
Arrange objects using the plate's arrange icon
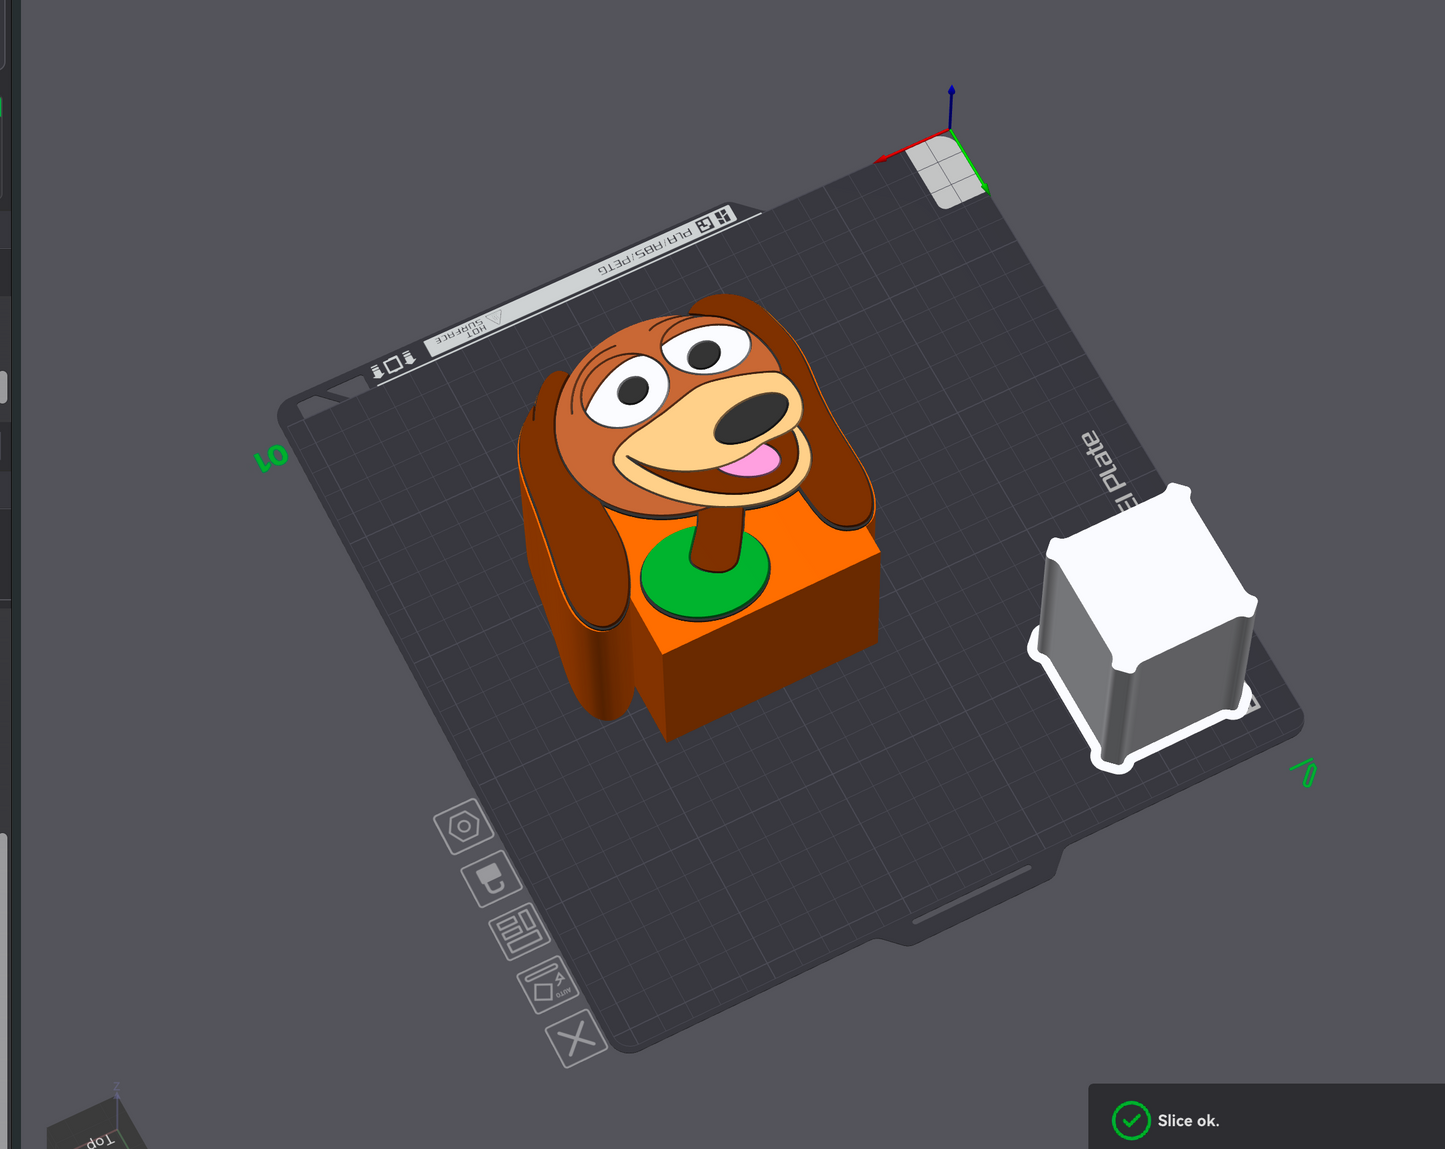tap(519, 932)
